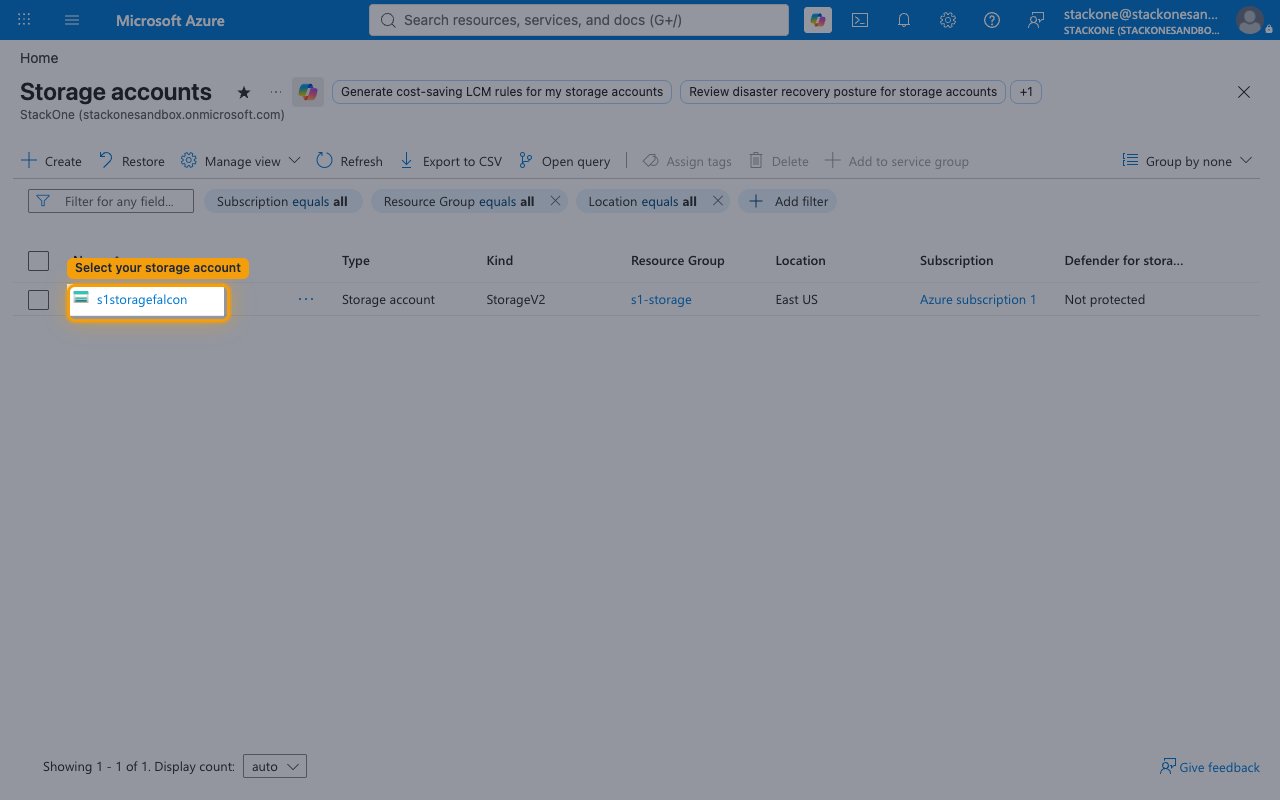Viewport: 1280px width, 800px height.
Task: Click the Delete command
Action: click(x=778, y=161)
